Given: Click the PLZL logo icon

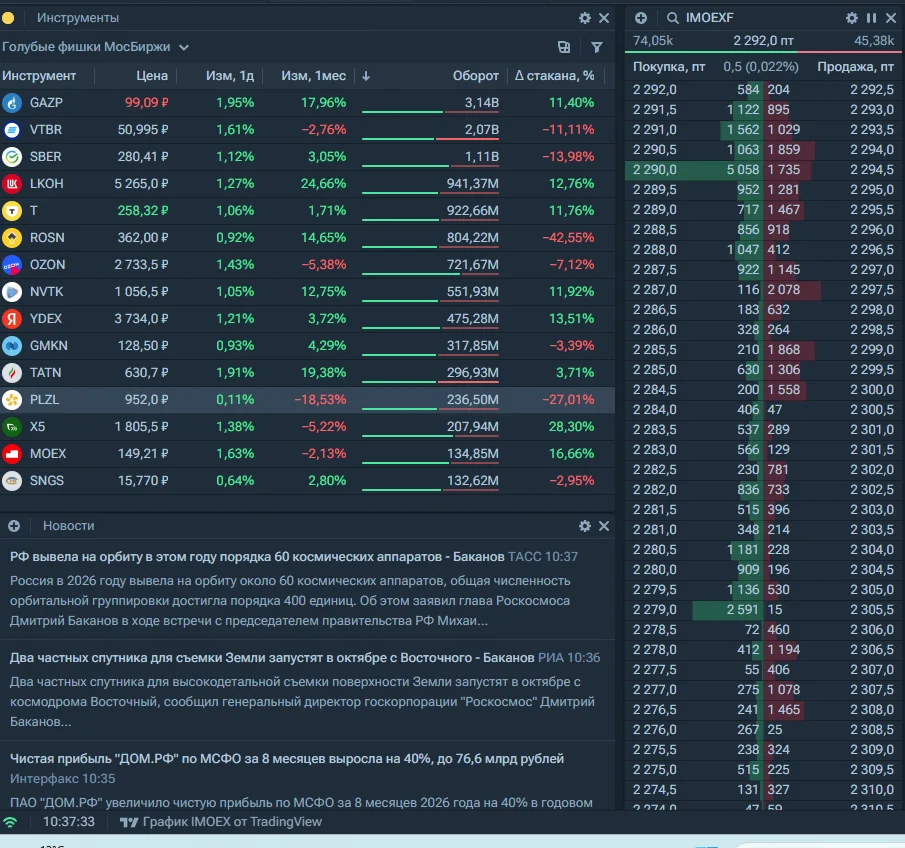Looking at the screenshot, I should coord(12,399).
